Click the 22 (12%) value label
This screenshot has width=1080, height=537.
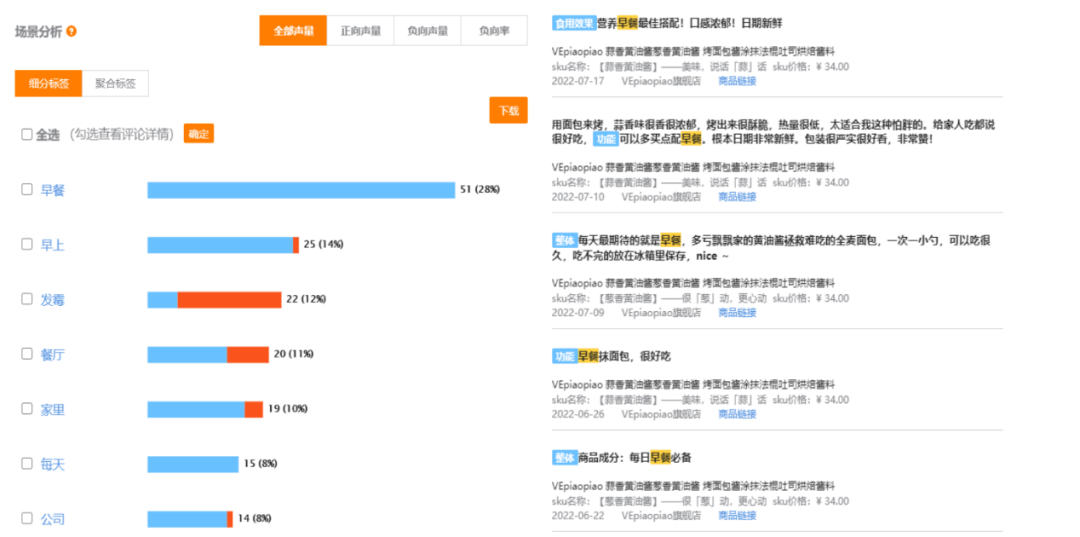click(306, 299)
